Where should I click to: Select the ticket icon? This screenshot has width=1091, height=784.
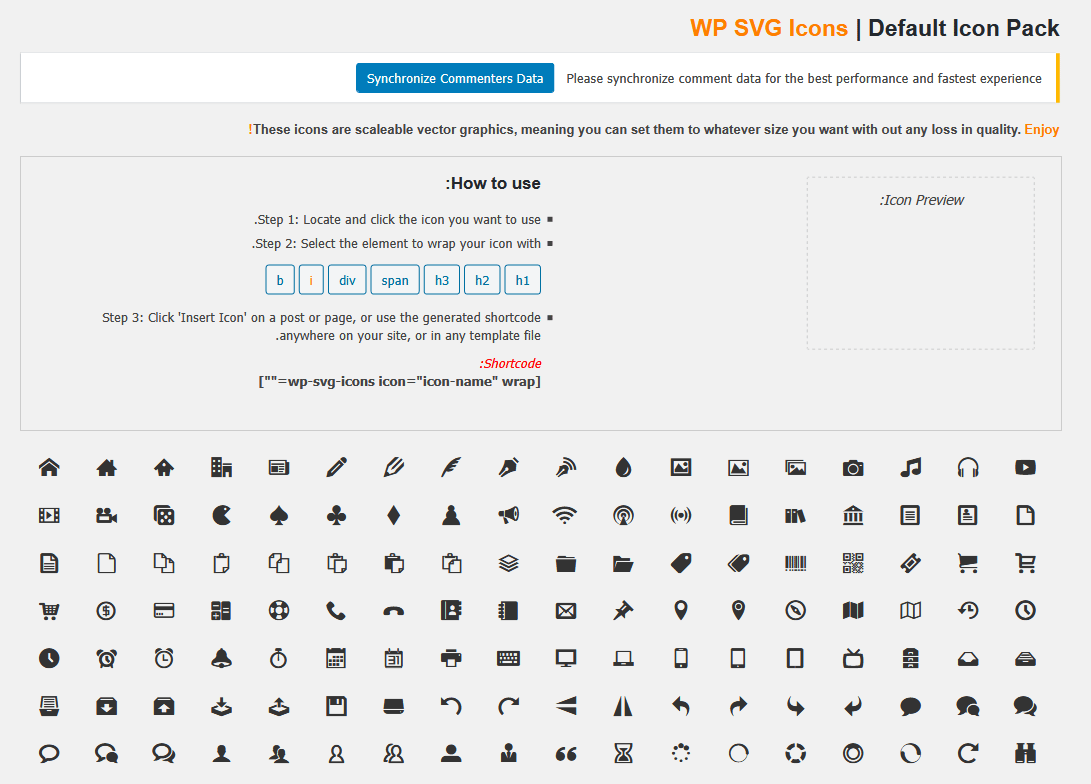pos(910,563)
